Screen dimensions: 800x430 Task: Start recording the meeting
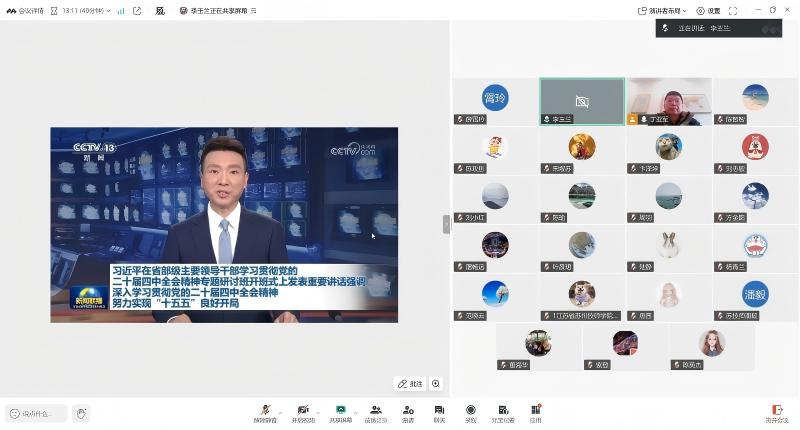[470, 411]
